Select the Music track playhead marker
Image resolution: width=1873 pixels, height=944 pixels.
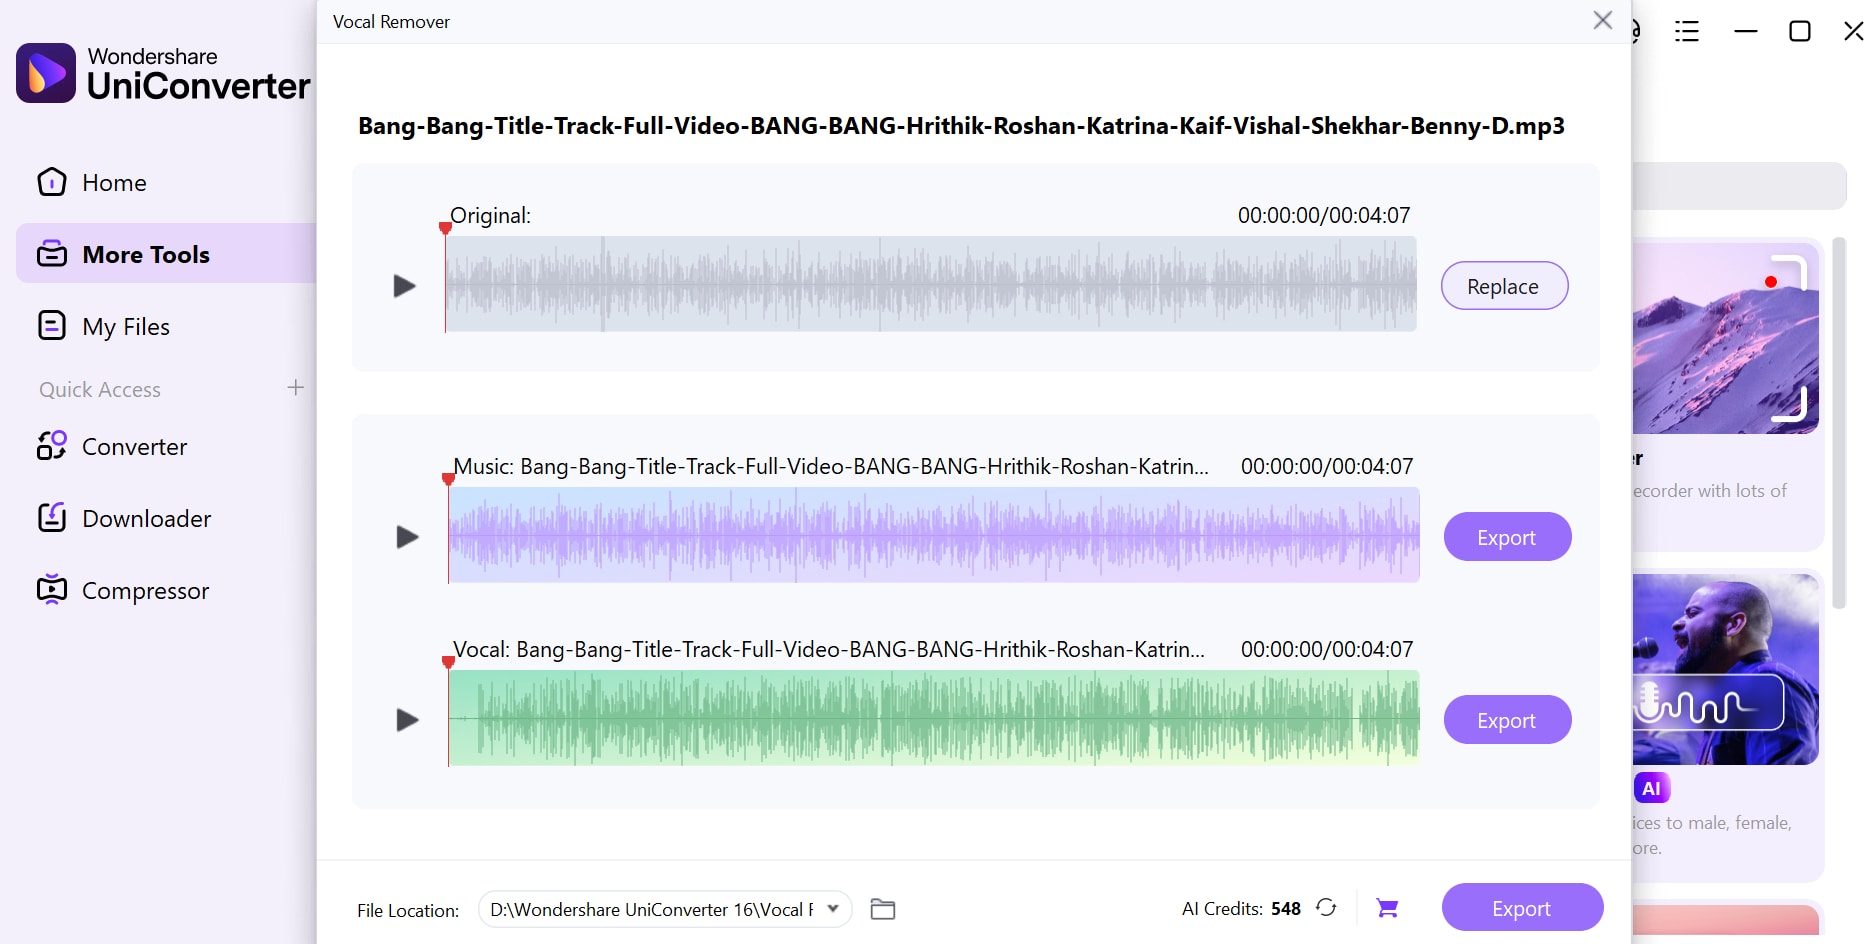pos(448,479)
